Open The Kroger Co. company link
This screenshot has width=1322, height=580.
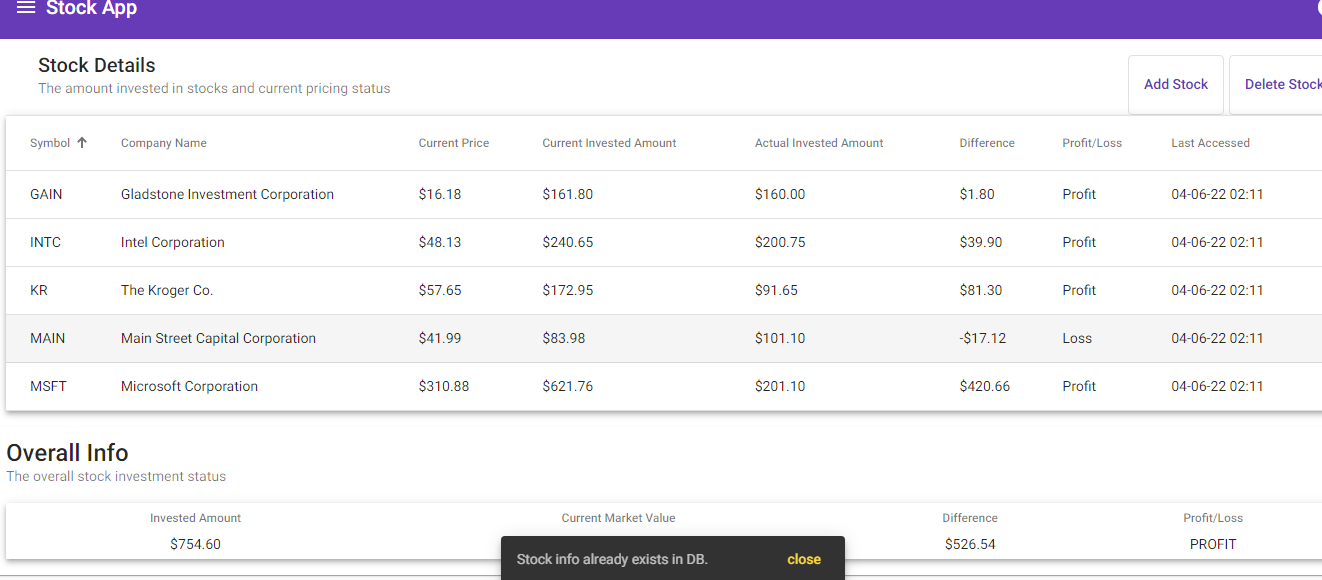click(x=167, y=289)
